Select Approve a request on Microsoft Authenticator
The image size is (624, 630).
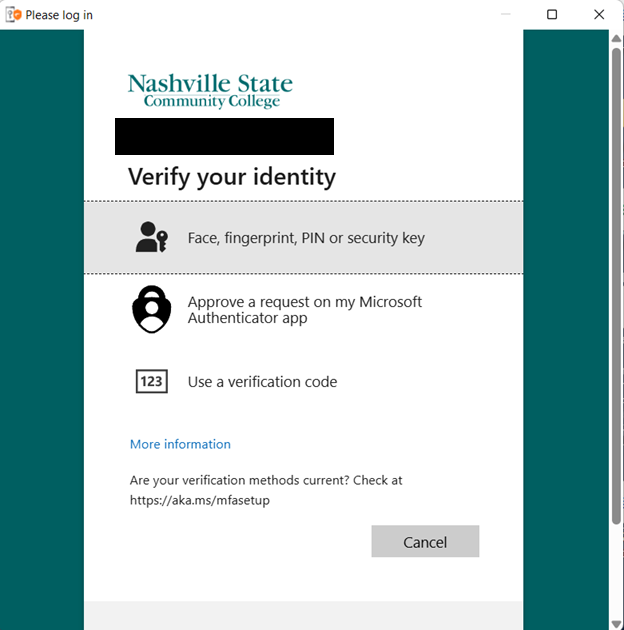305,310
